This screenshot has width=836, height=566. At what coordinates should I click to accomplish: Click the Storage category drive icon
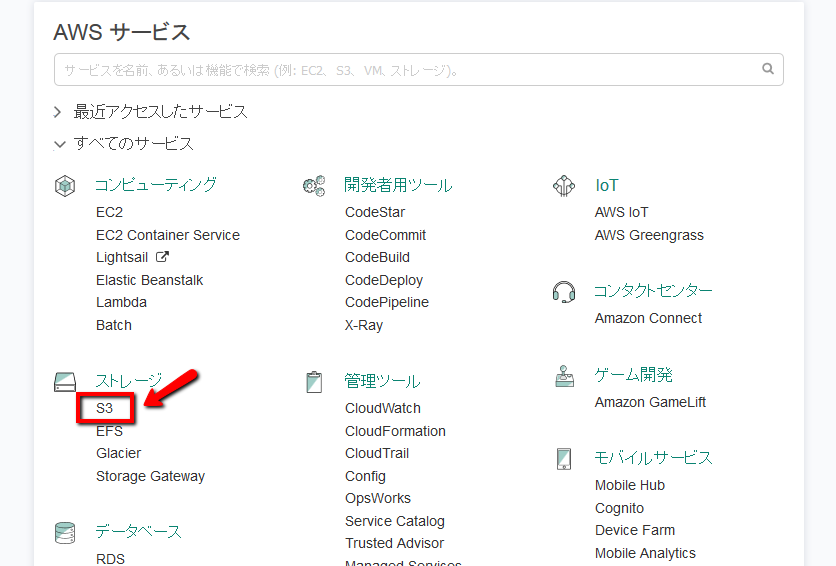[65, 381]
